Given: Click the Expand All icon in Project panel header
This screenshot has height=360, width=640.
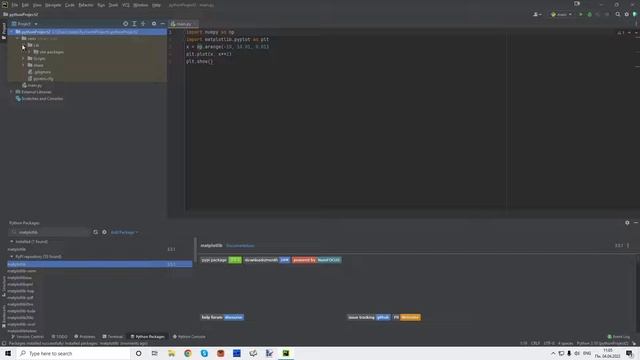Looking at the screenshot, I should 134,24.
